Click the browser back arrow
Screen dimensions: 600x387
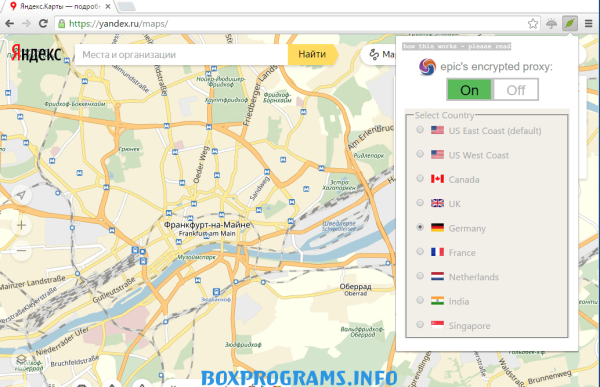10,24
